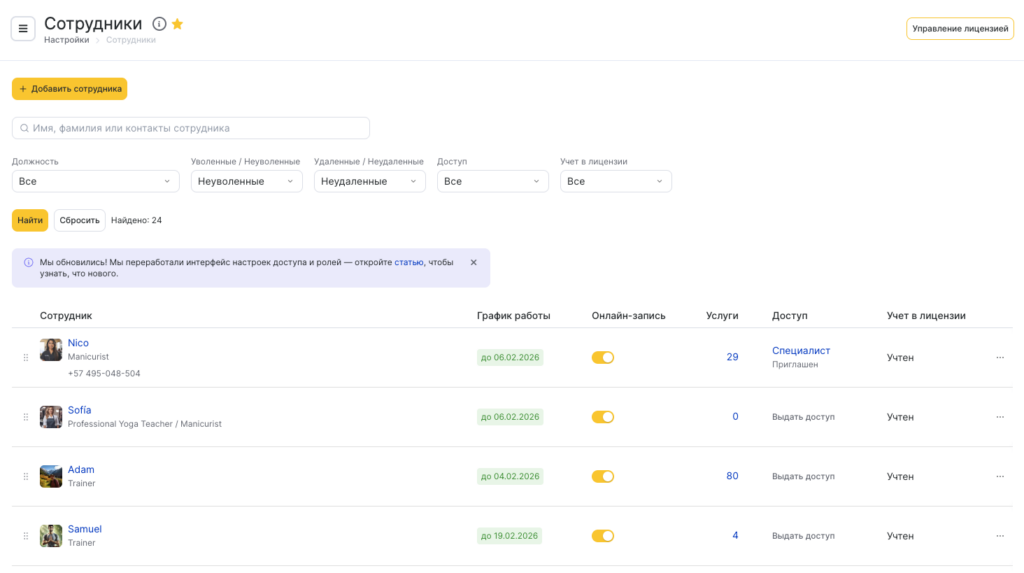Disable online booking toggle for Nico
Viewport: 1024px width, 573px height.
click(x=602, y=357)
